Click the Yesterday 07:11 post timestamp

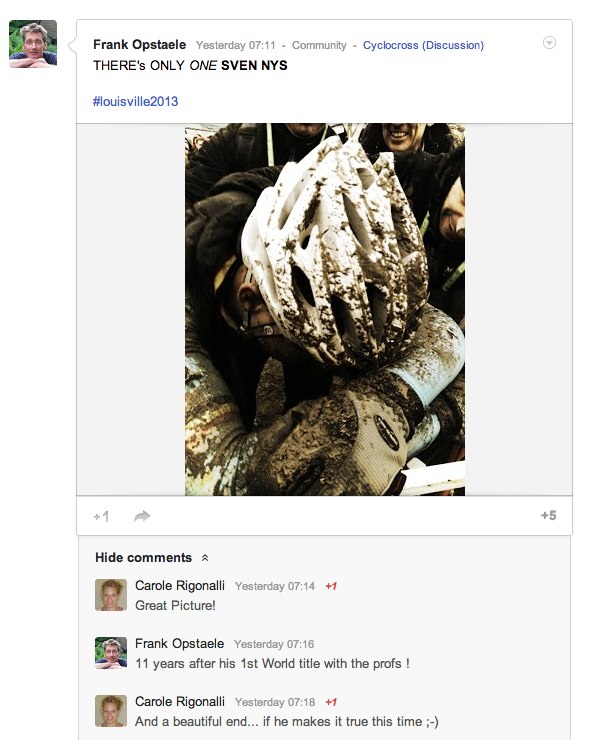235,45
